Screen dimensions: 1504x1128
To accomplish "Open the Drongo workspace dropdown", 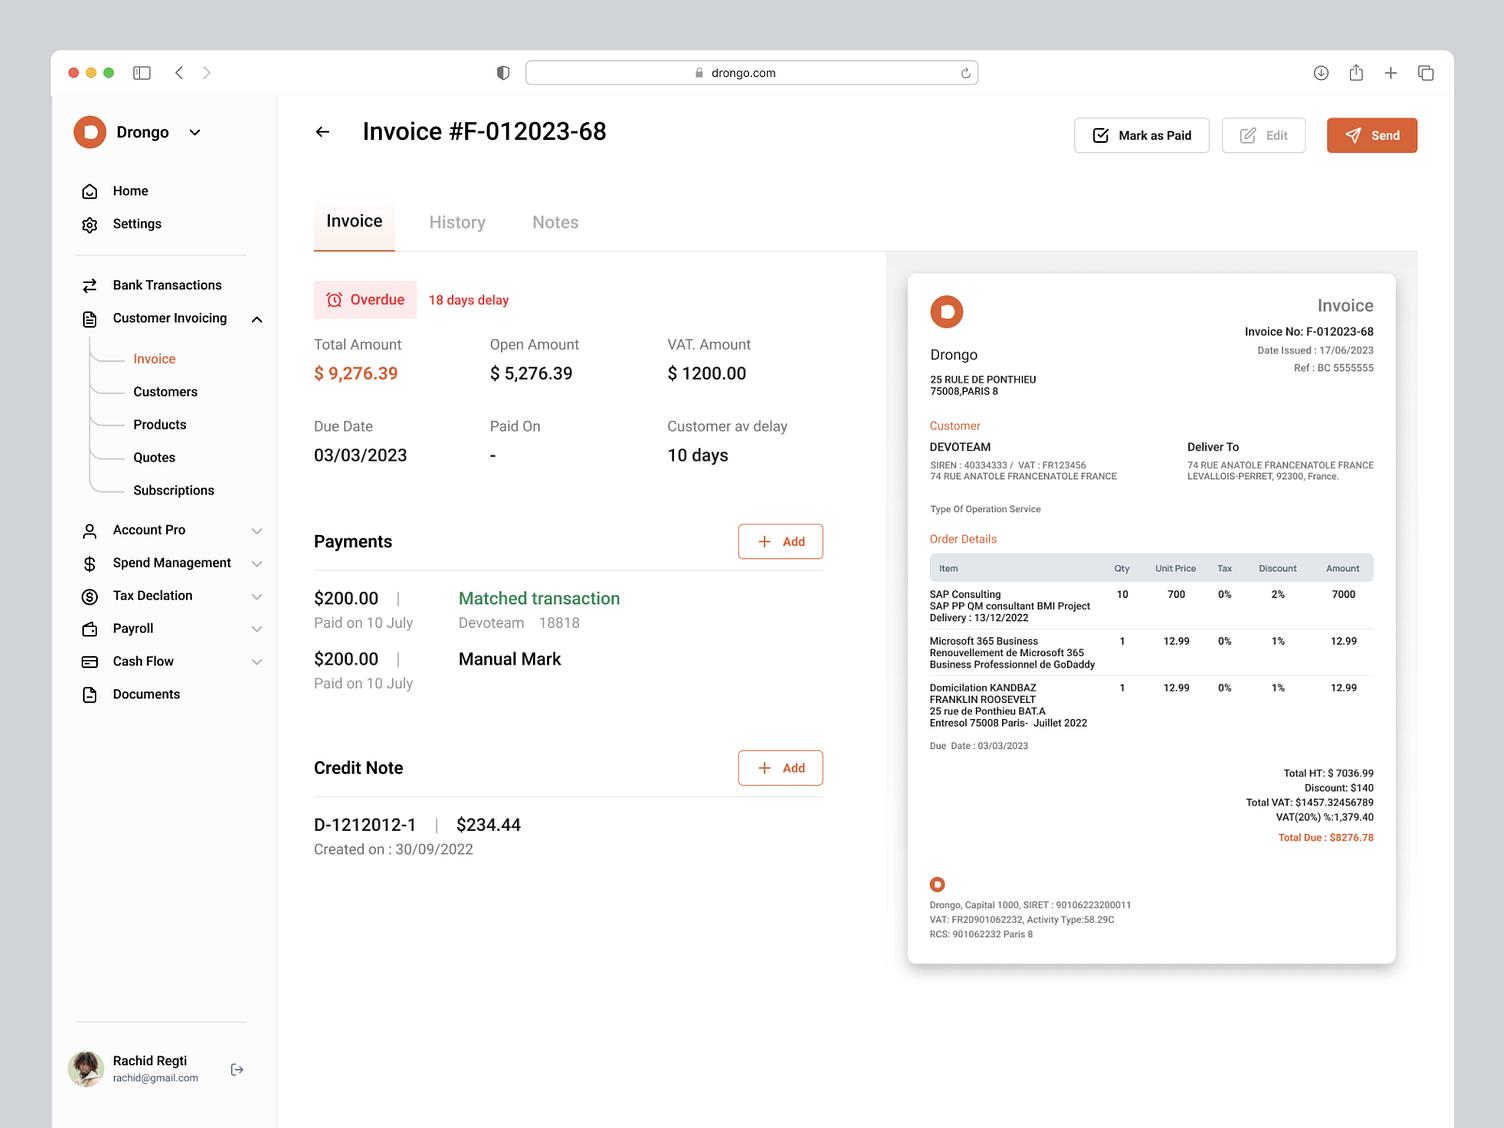I will (195, 132).
